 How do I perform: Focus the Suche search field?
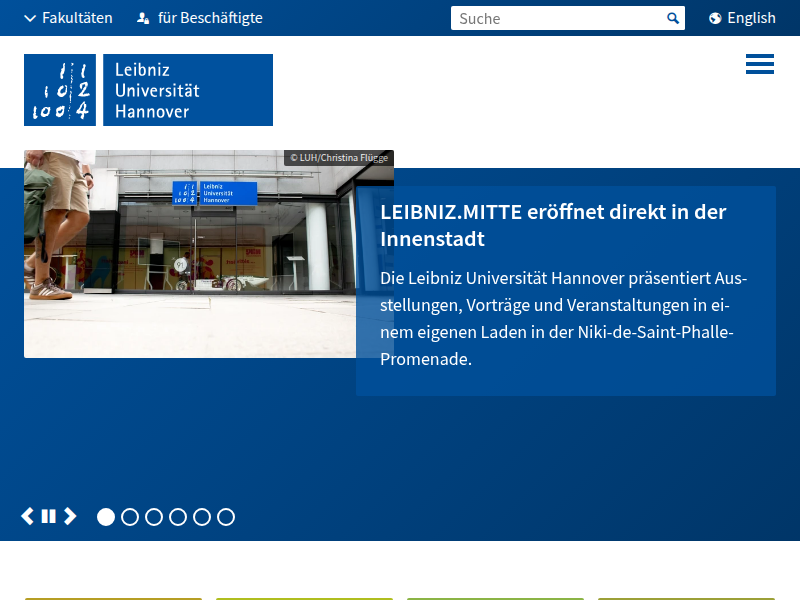pyautogui.click(x=559, y=18)
